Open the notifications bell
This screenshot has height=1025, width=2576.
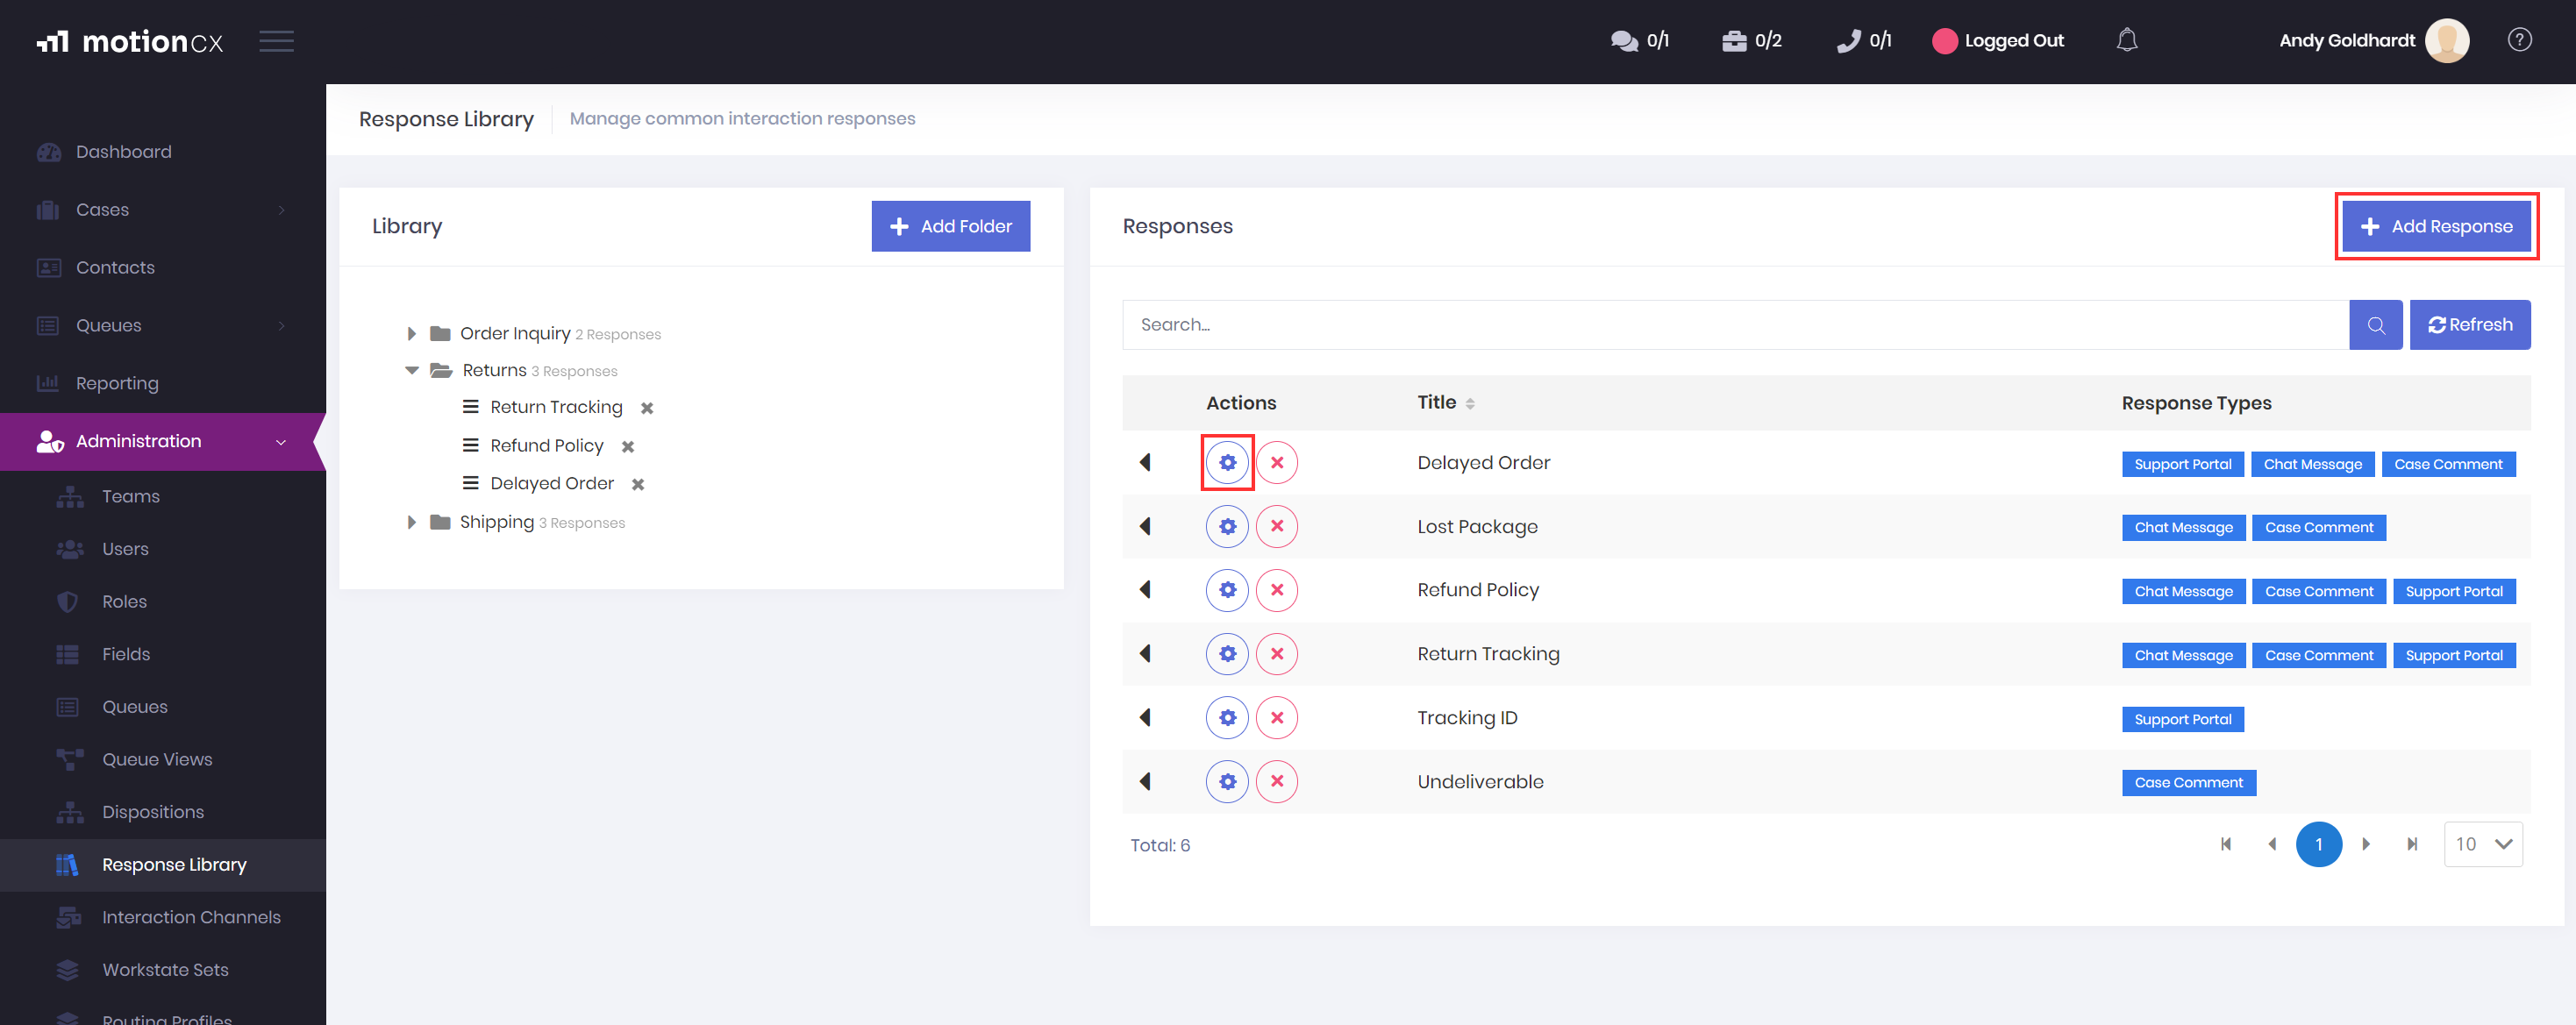click(2127, 40)
